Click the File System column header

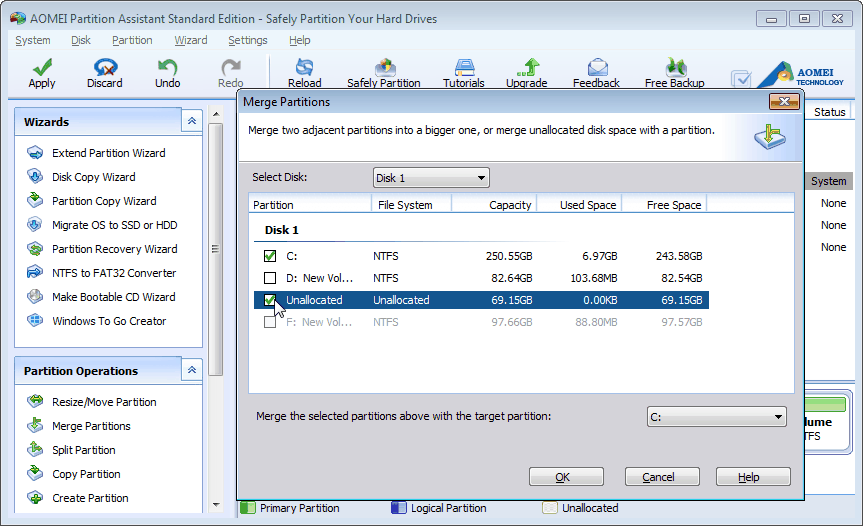[x=411, y=205]
